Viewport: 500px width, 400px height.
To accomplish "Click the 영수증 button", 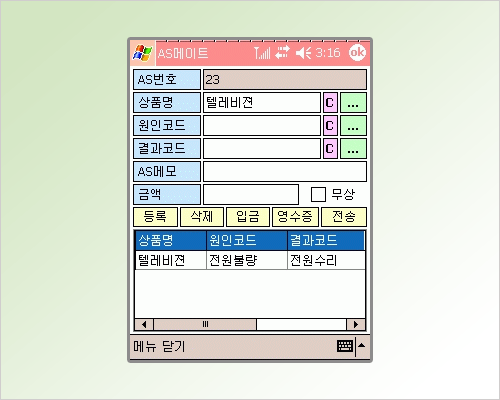I will click(x=295, y=217).
